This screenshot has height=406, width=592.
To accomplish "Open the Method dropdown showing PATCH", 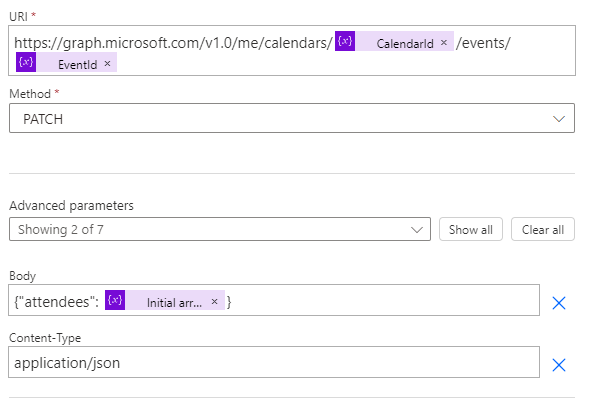I will (x=292, y=118).
